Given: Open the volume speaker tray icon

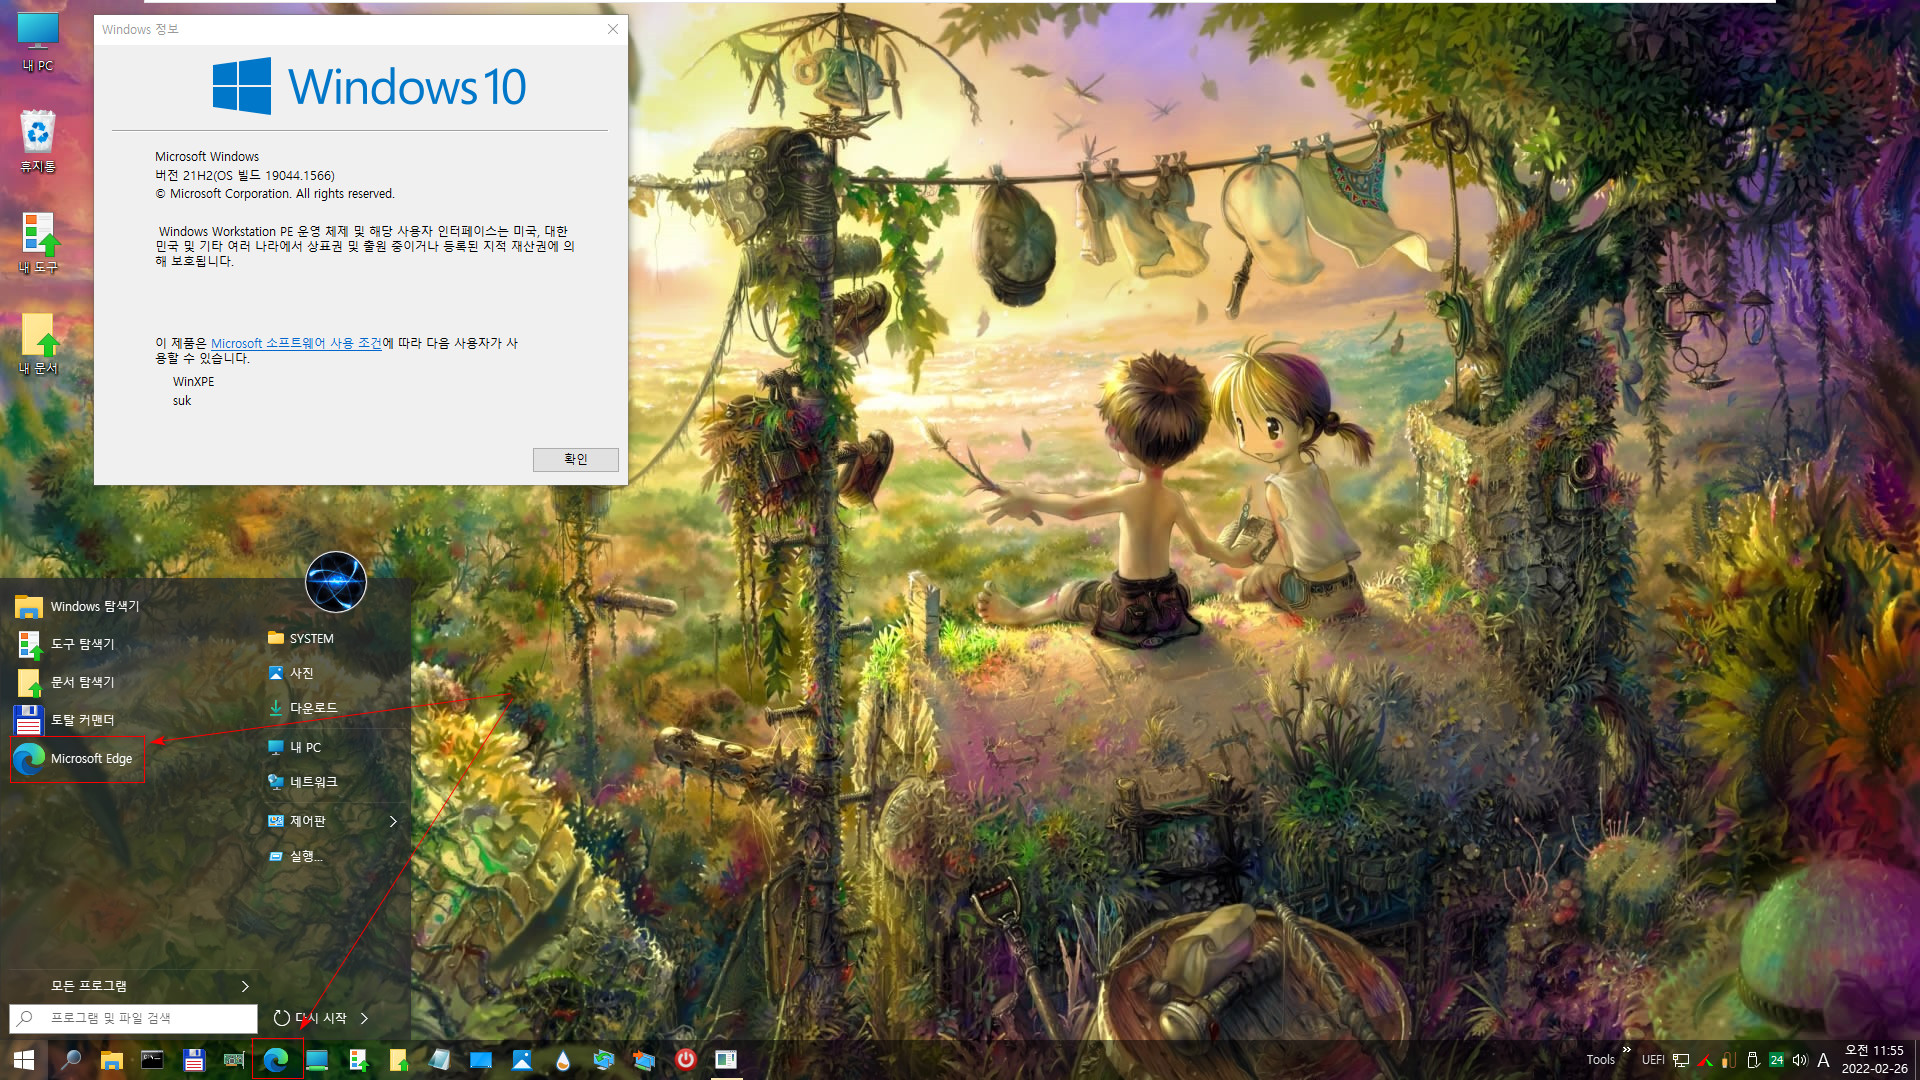Looking at the screenshot, I should coord(1800,1060).
